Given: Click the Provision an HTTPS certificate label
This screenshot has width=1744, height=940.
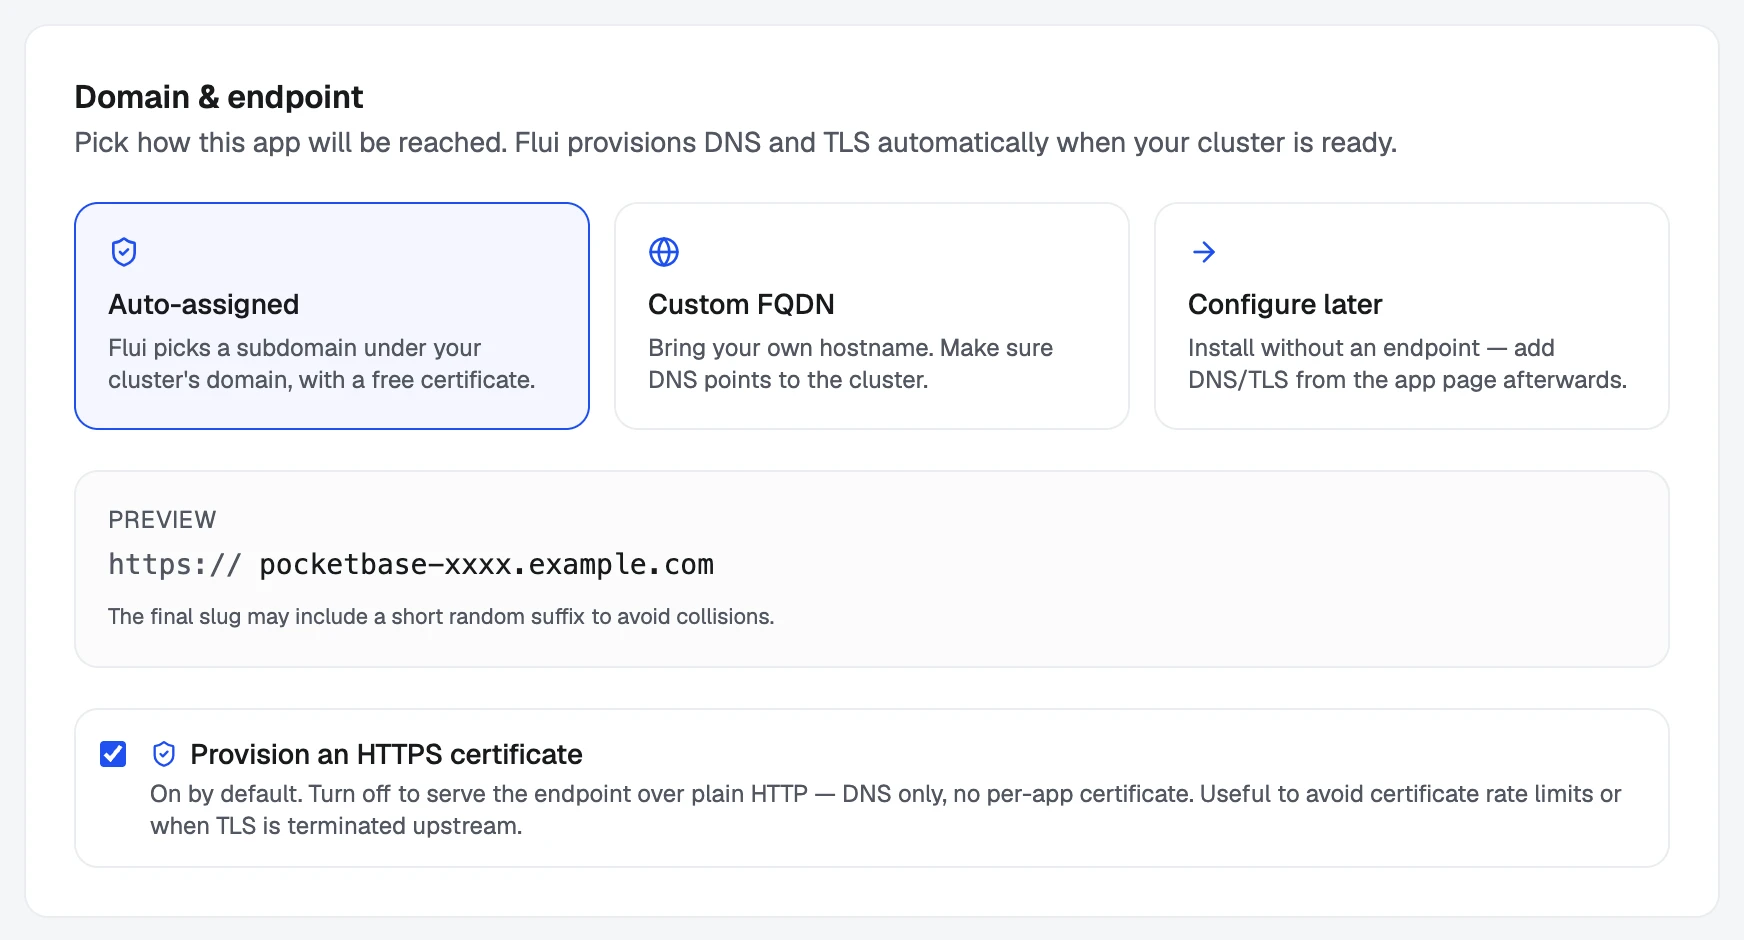Looking at the screenshot, I should click(x=386, y=754).
